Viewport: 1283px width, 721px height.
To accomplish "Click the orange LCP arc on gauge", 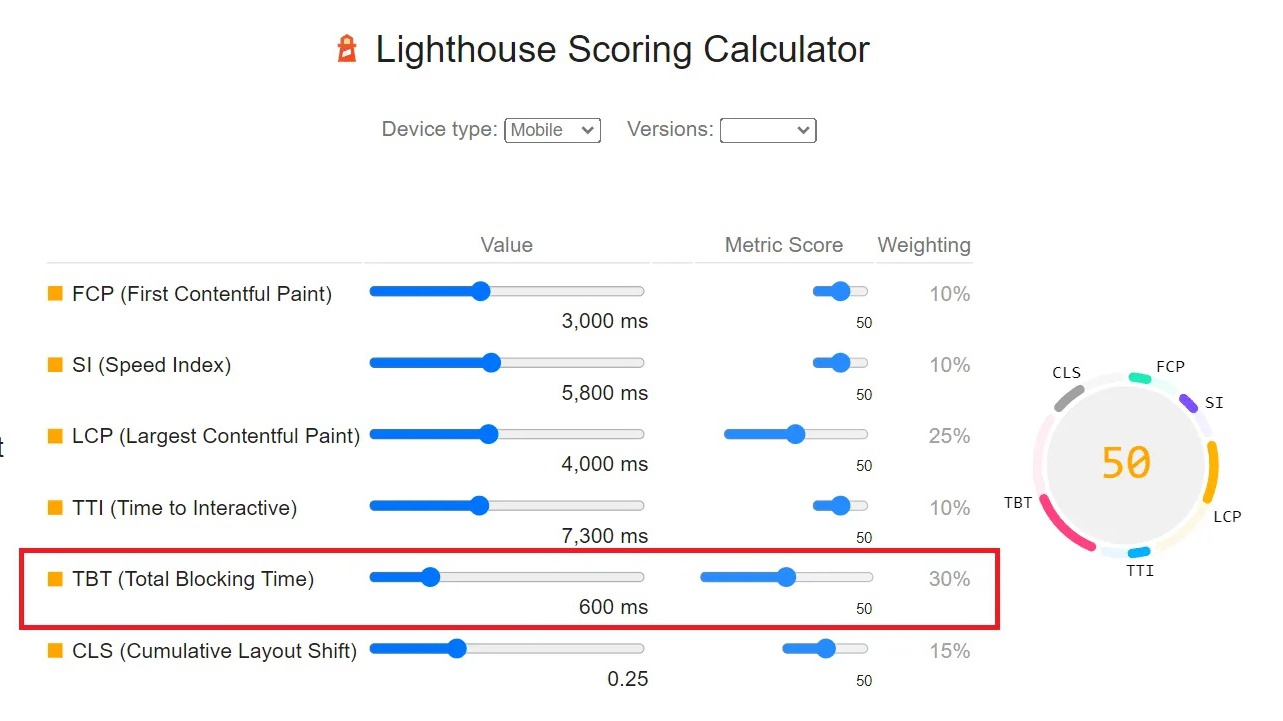I will [x=1211, y=472].
